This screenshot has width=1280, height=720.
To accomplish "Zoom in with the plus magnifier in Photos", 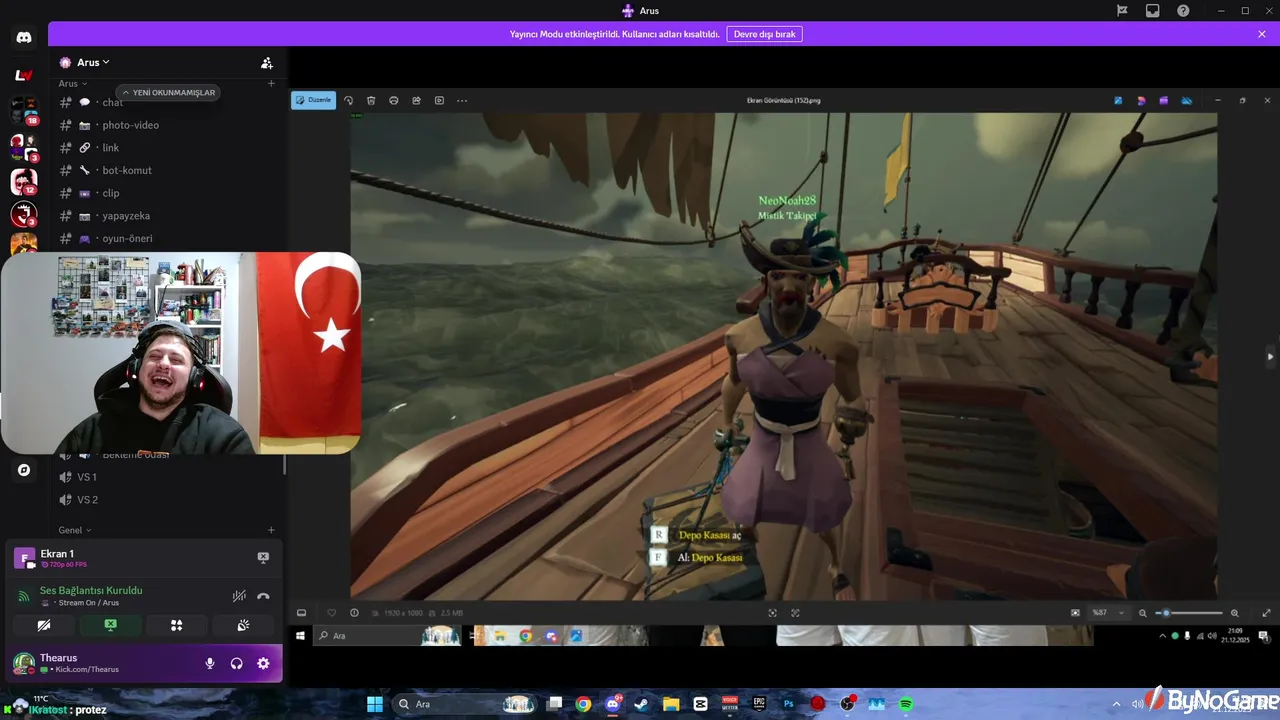I will pyautogui.click(x=1235, y=613).
